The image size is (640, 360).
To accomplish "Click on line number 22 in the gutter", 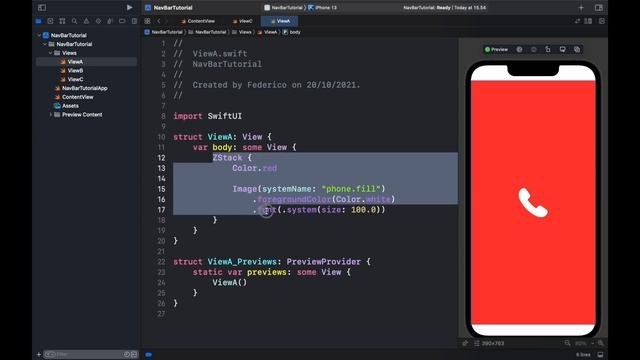I will (161, 262).
